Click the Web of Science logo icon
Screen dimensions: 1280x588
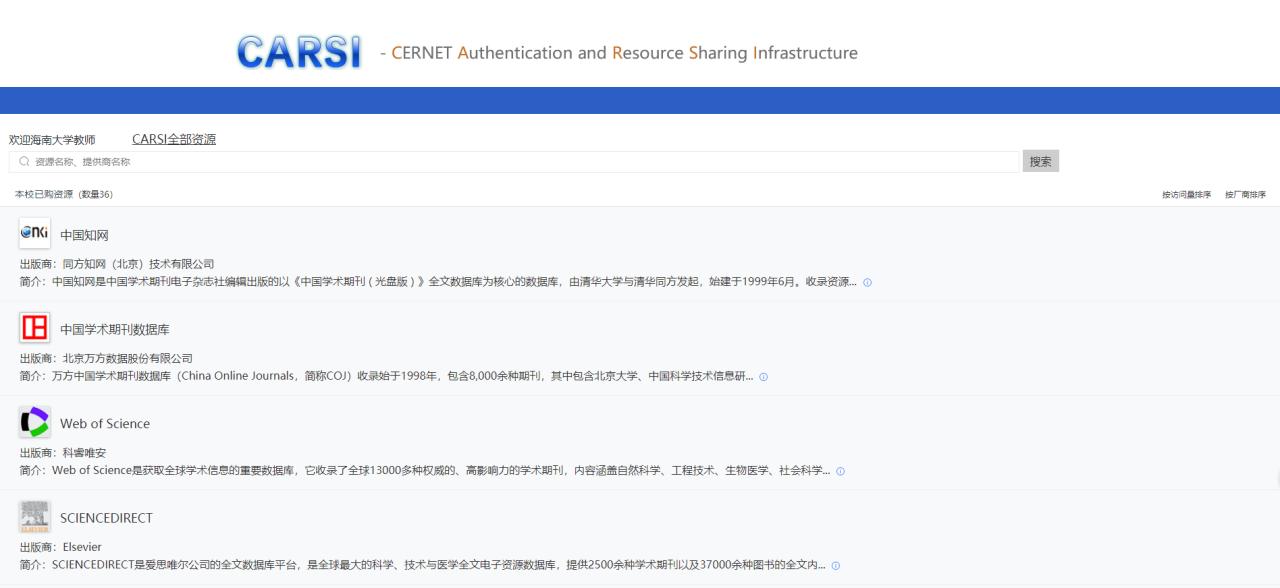[x=34, y=422]
